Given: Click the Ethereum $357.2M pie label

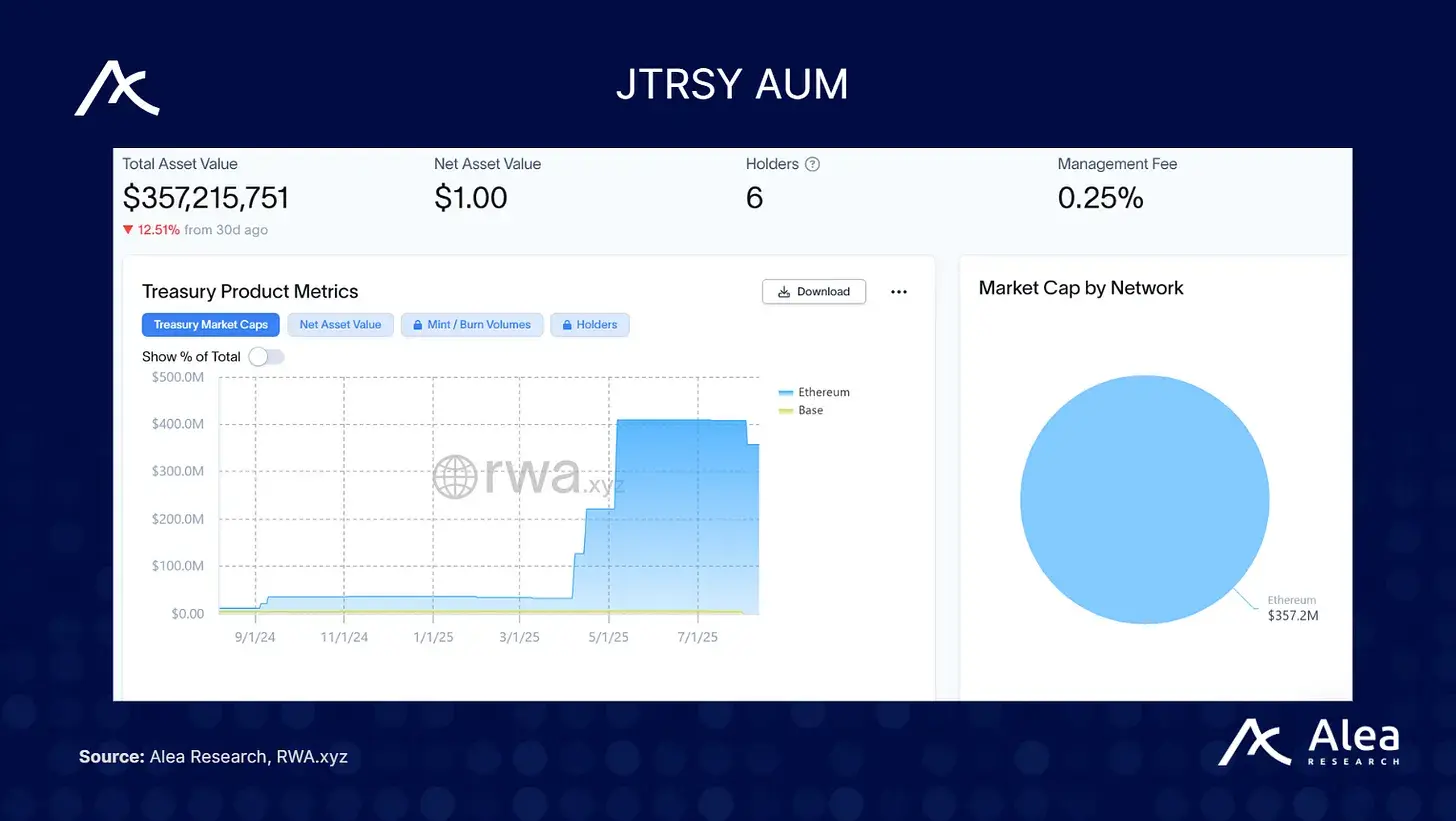Looking at the screenshot, I should click(1293, 608).
